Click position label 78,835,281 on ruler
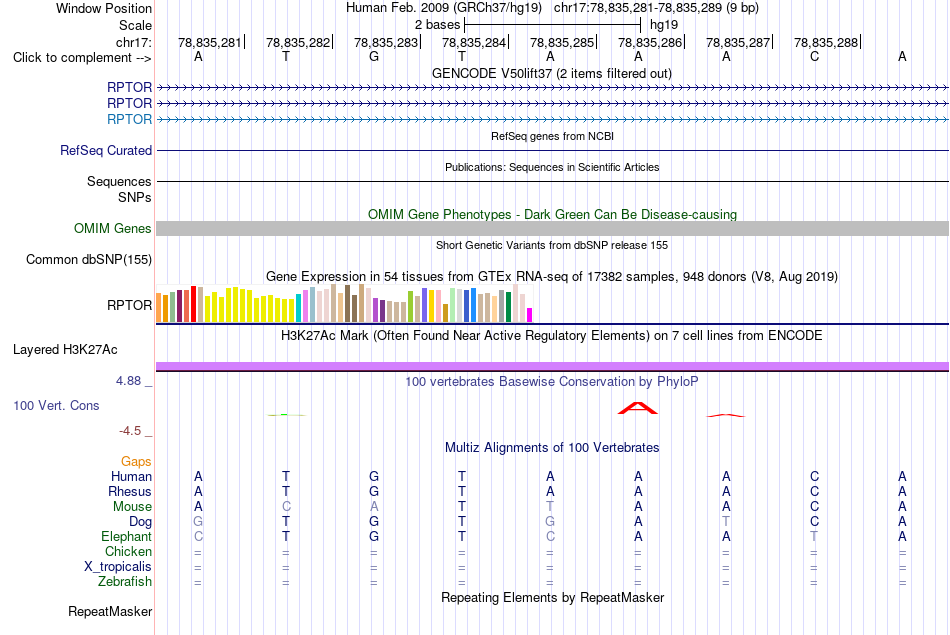This screenshot has width=950, height=635. 209,42
